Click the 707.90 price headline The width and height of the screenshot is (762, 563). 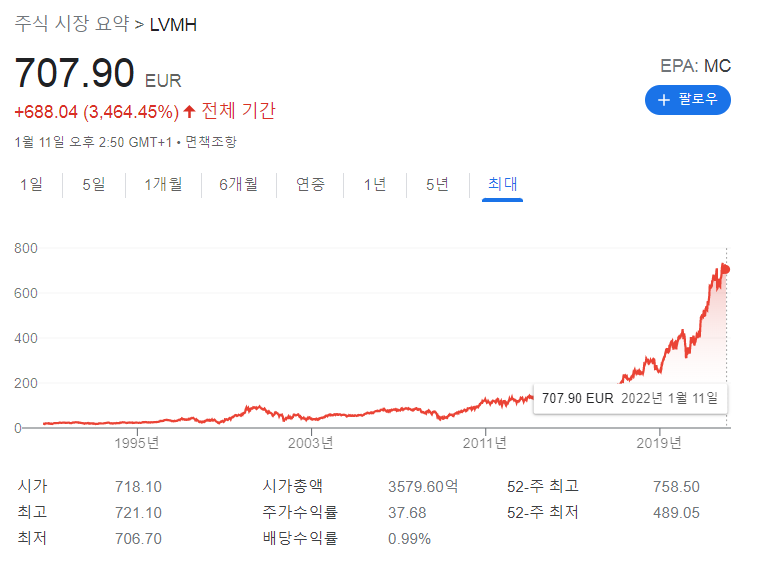(x=74, y=73)
